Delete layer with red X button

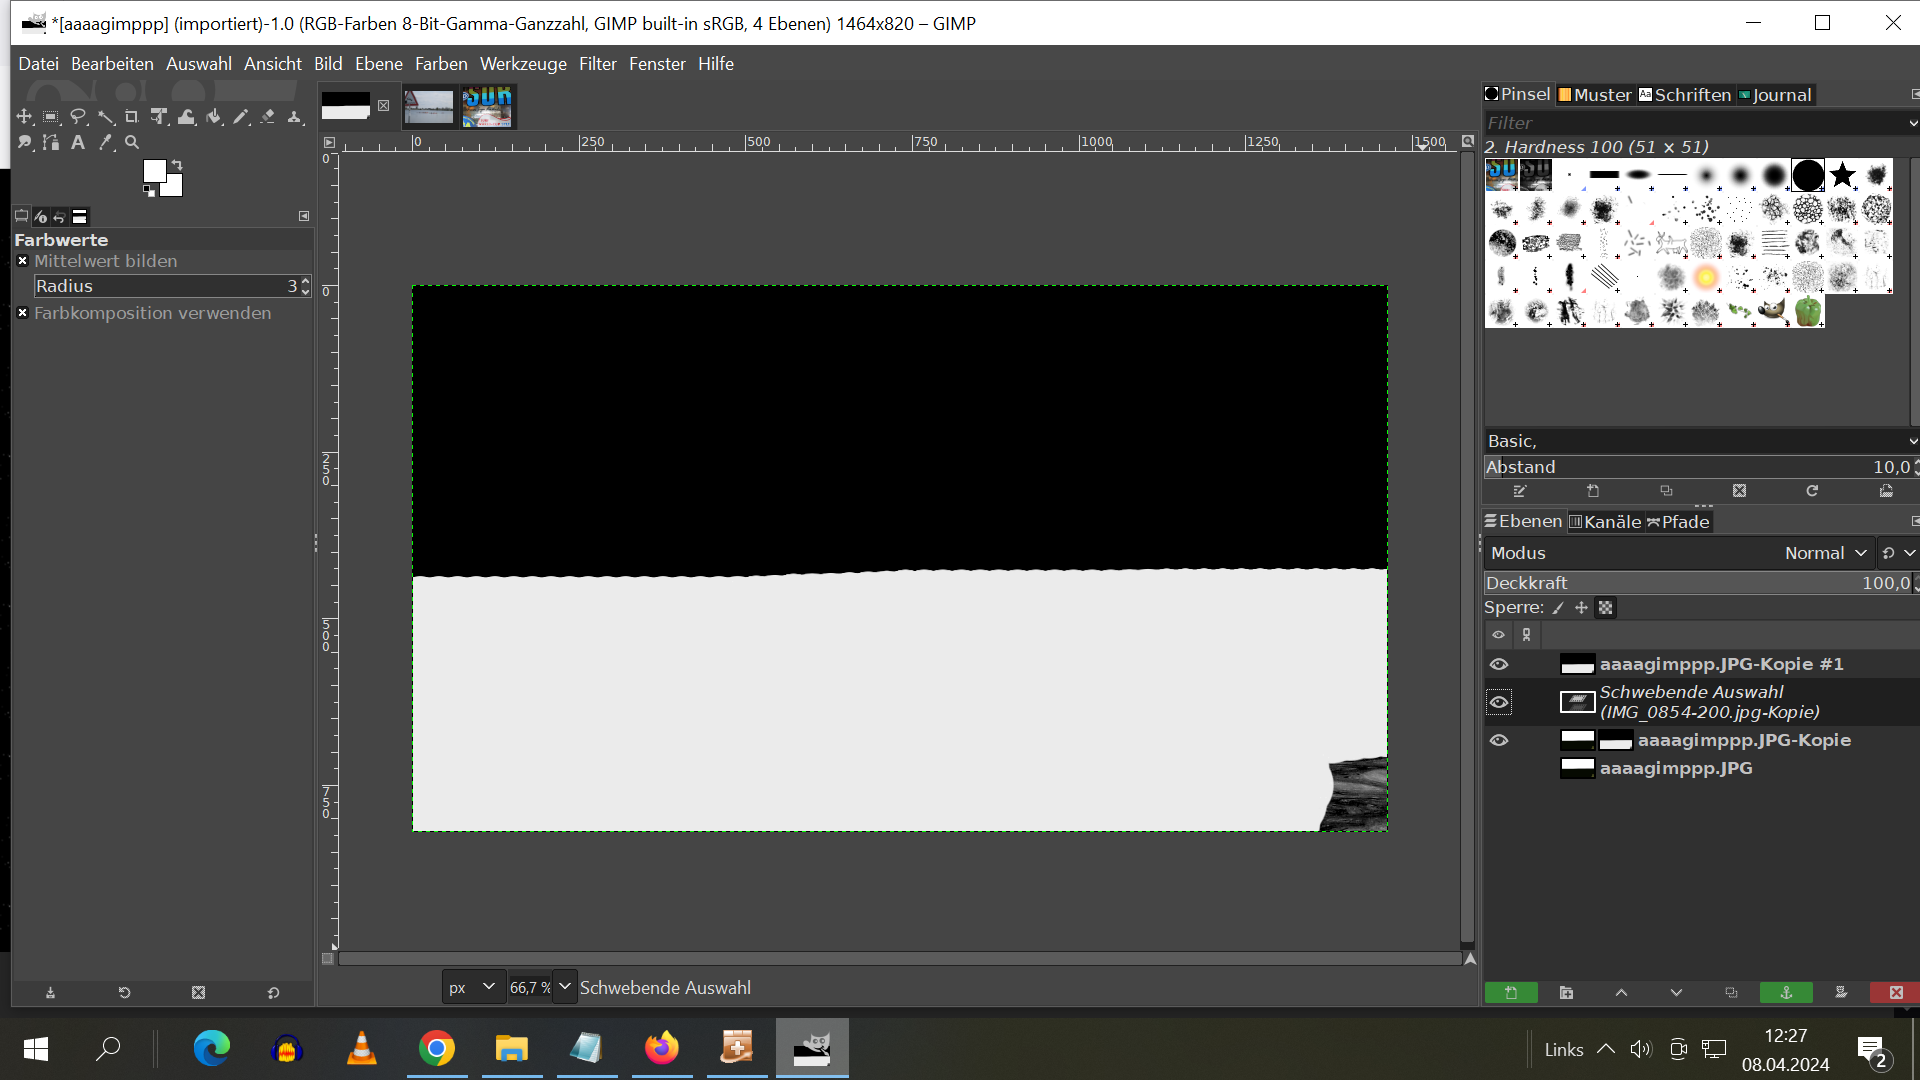click(1896, 992)
